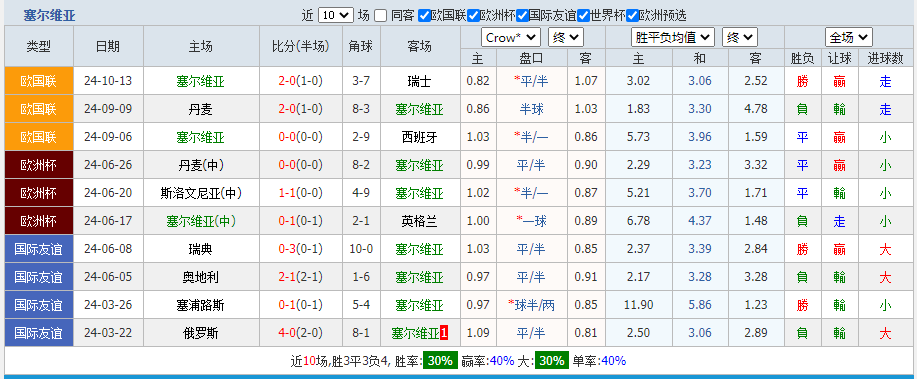Click the 瑞士 away team

pyautogui.click(x=419, y=81)
